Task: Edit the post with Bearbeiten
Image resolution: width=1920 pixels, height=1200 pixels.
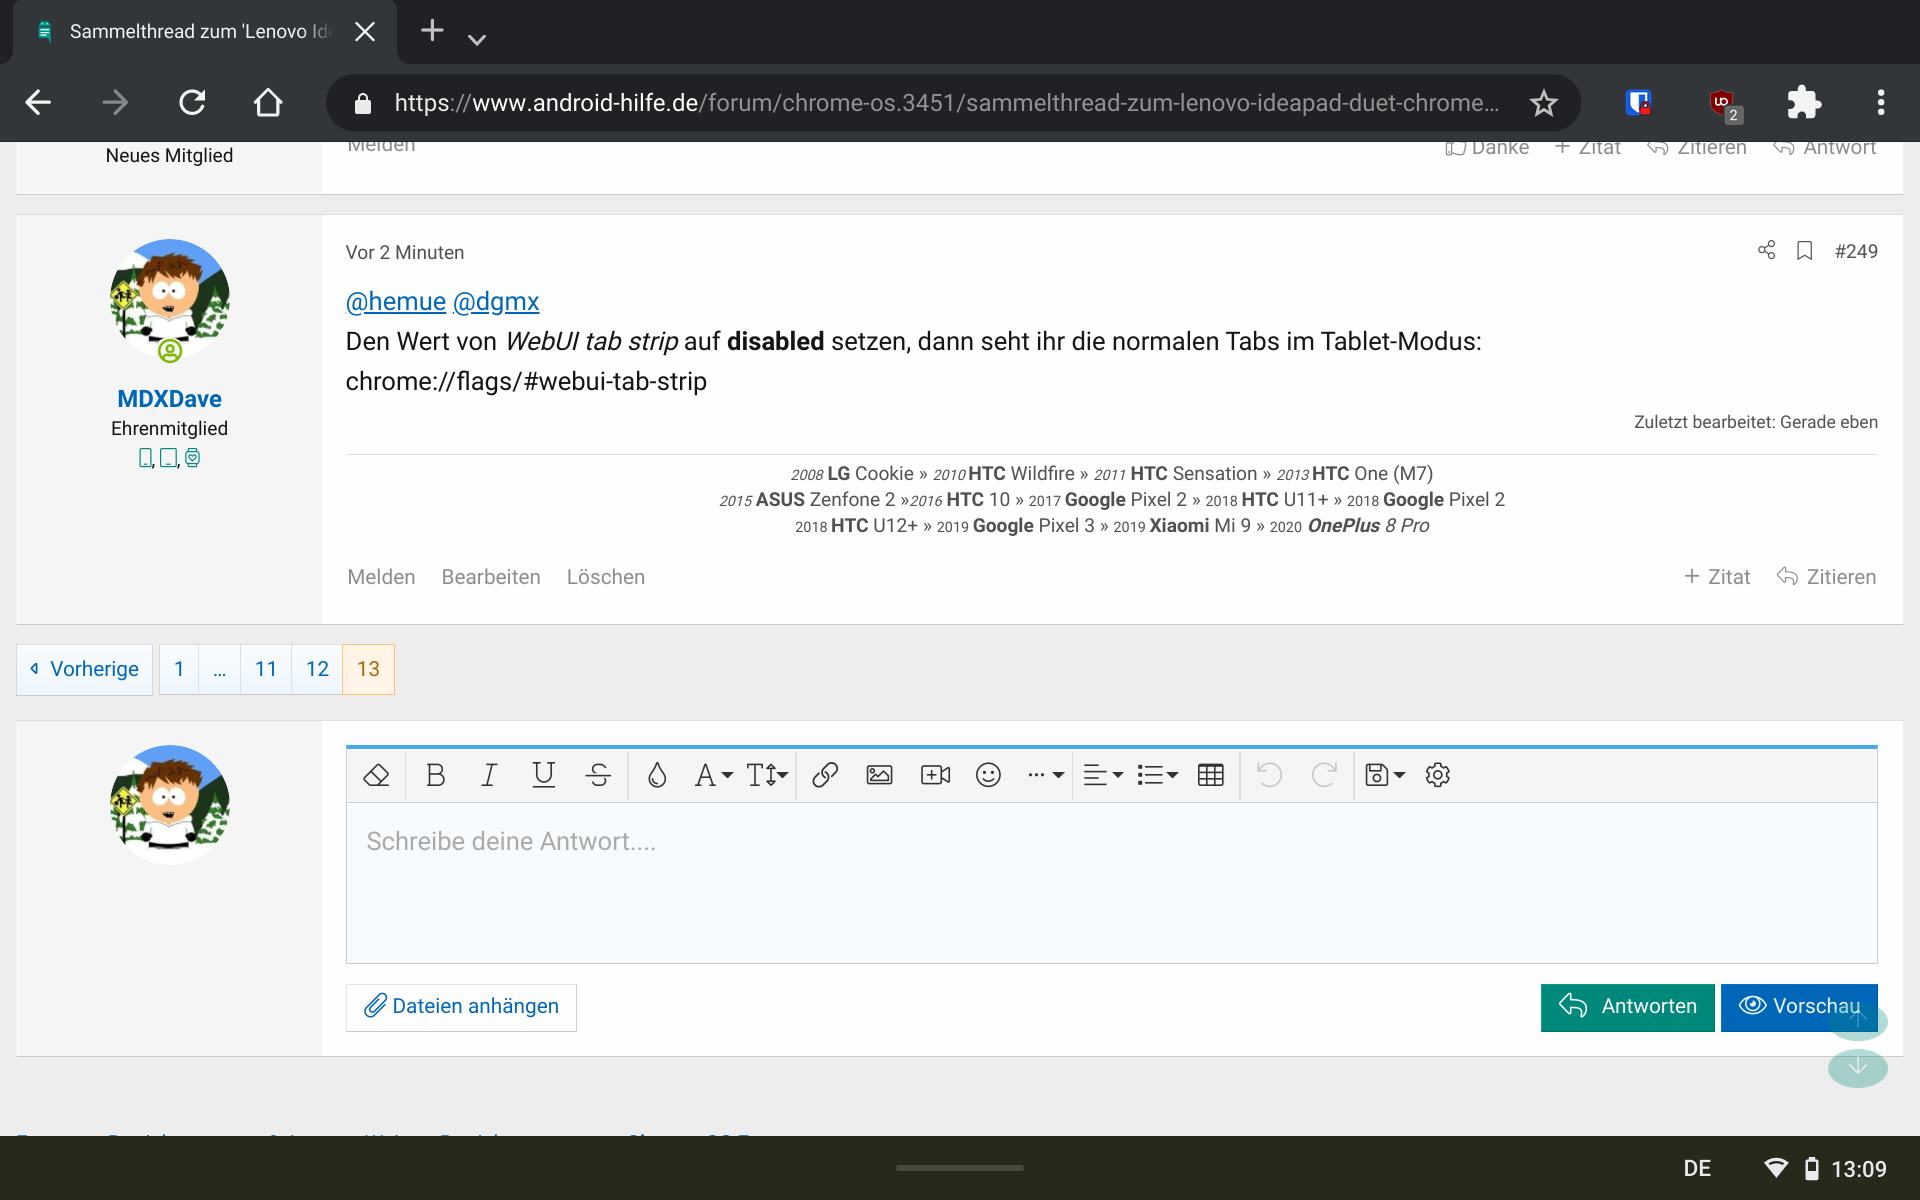Action: pyautogui.click(x=491, y=577)
